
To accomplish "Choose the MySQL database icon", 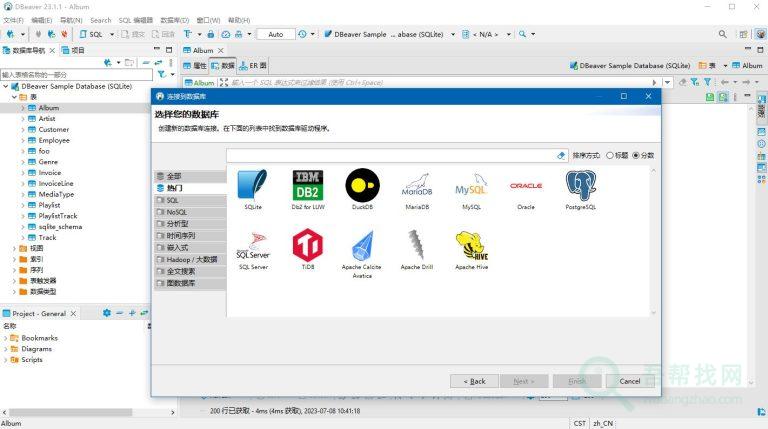I will [x=471, y=186].
